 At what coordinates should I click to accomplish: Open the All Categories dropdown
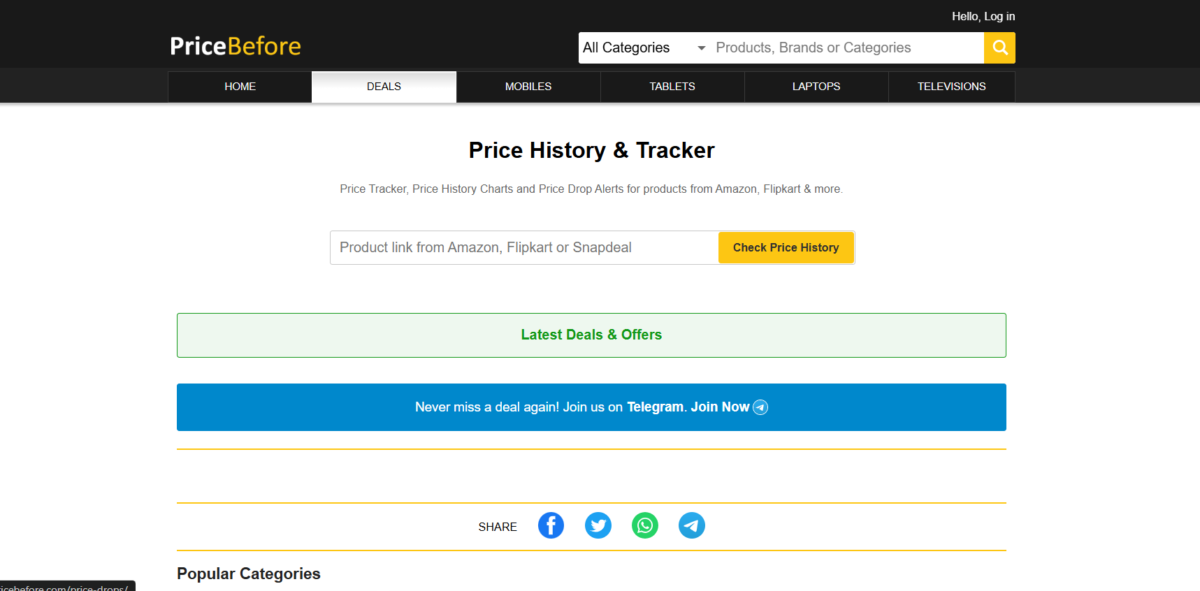[644, 47]
